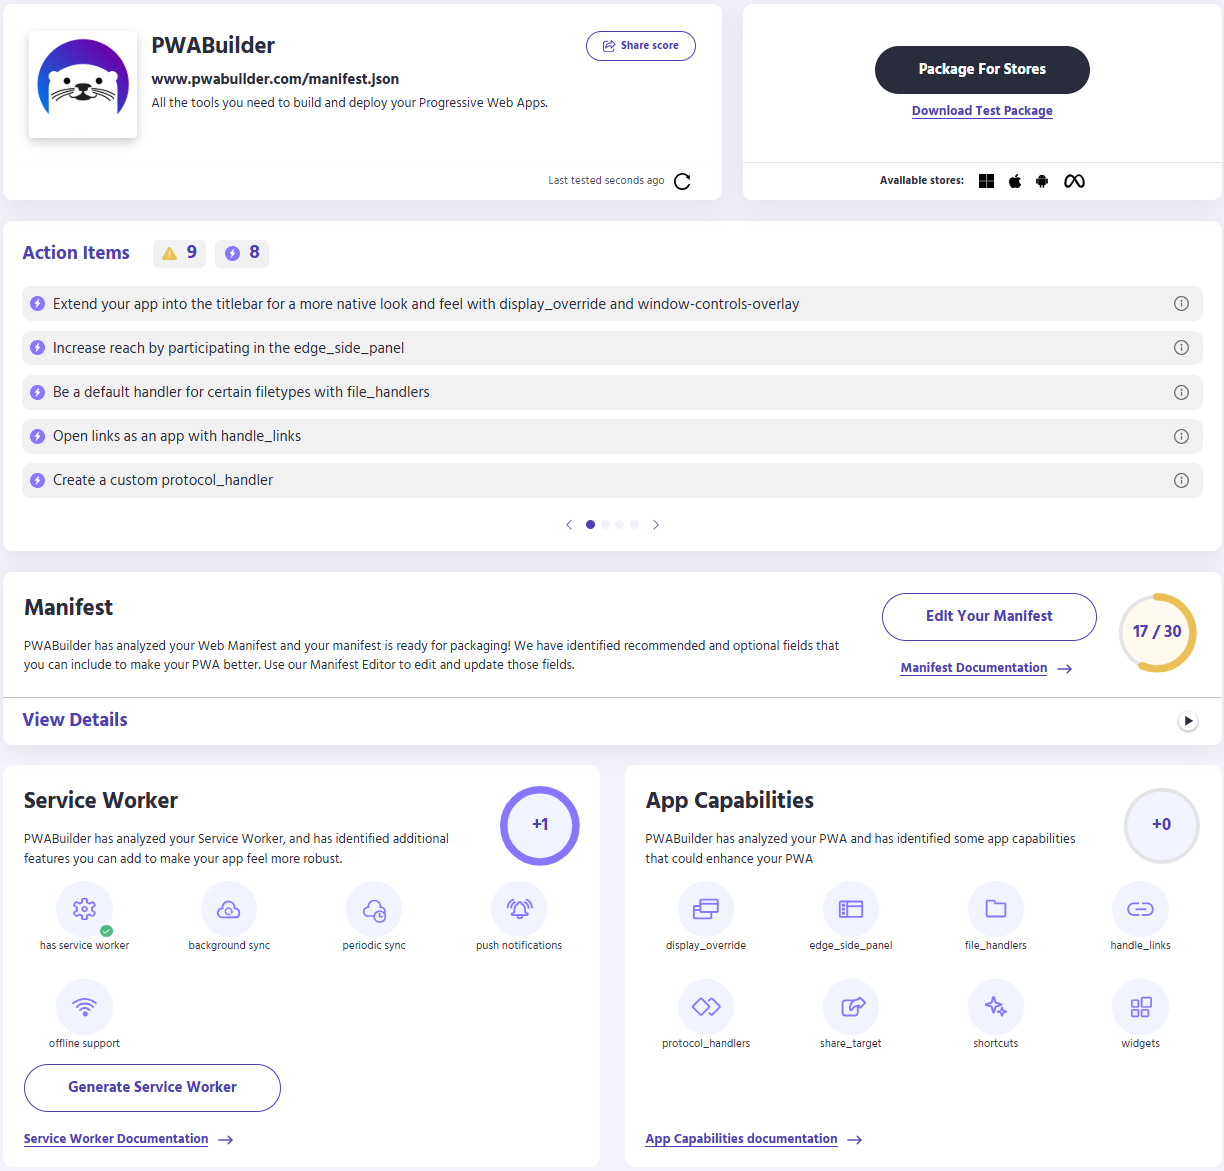Select the fourth action items page dot
The width and height of the screenshot is (1224, 1171).
634,525
